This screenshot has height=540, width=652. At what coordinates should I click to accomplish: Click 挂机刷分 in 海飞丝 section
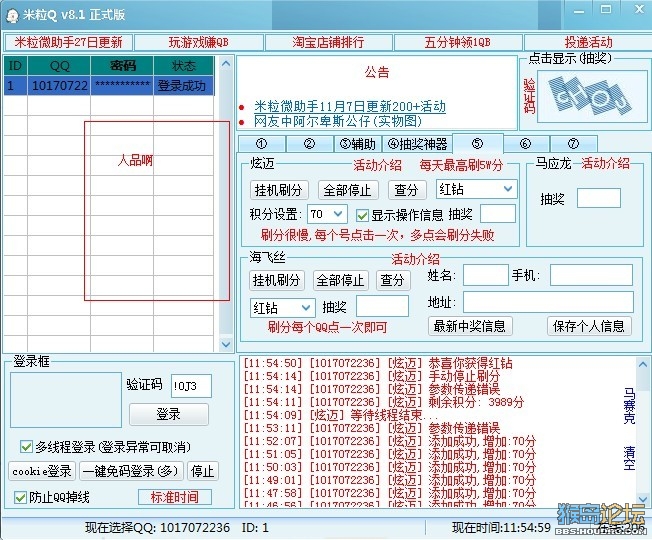(277, 280)
